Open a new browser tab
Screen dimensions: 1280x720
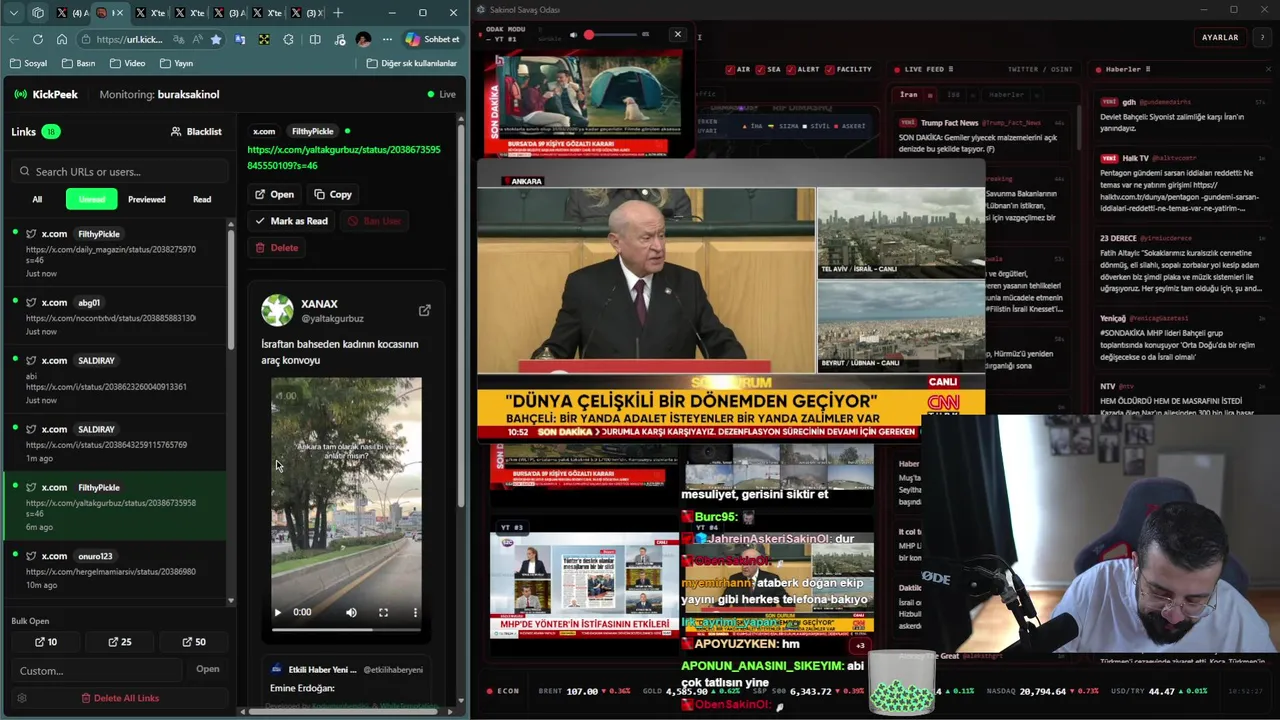tap(338, 13)
